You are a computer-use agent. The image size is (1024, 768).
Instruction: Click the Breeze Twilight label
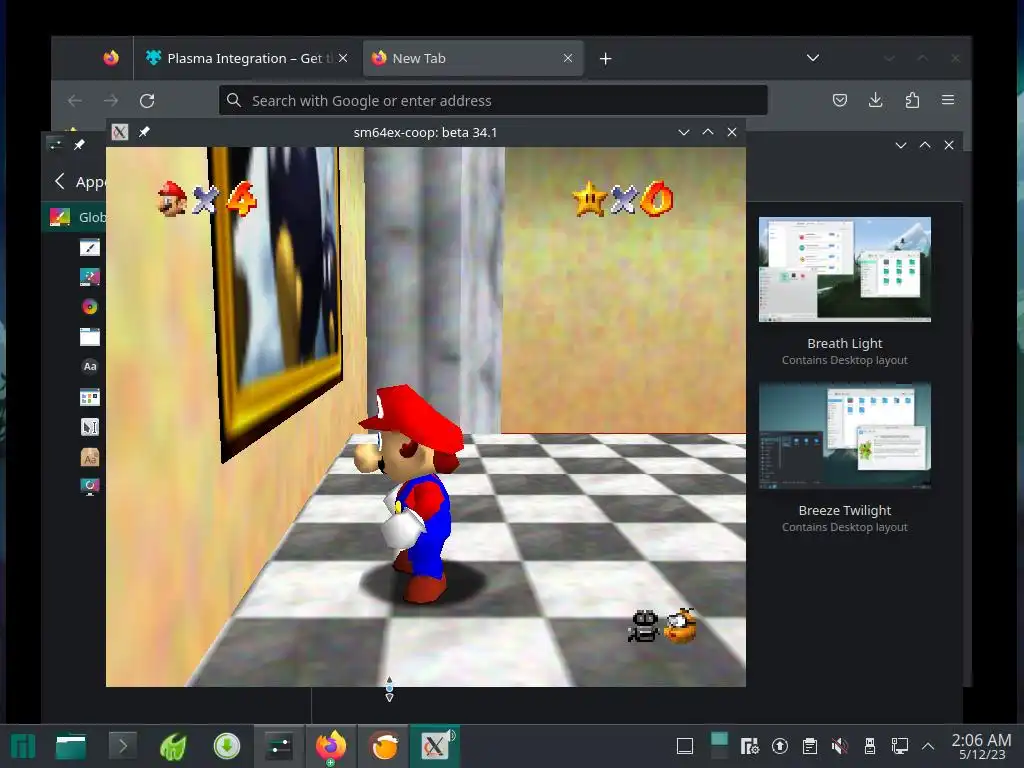click(x=844, y=510)
